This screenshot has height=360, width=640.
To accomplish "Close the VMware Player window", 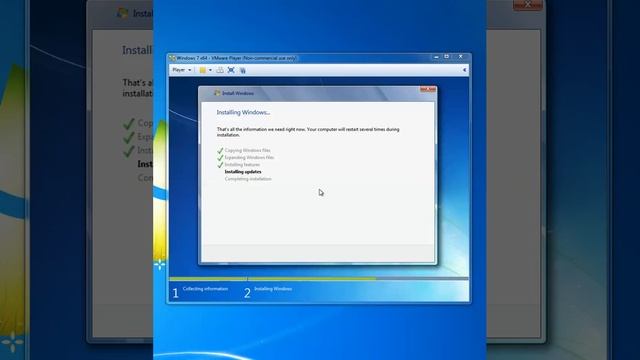I will coord(460,57).
